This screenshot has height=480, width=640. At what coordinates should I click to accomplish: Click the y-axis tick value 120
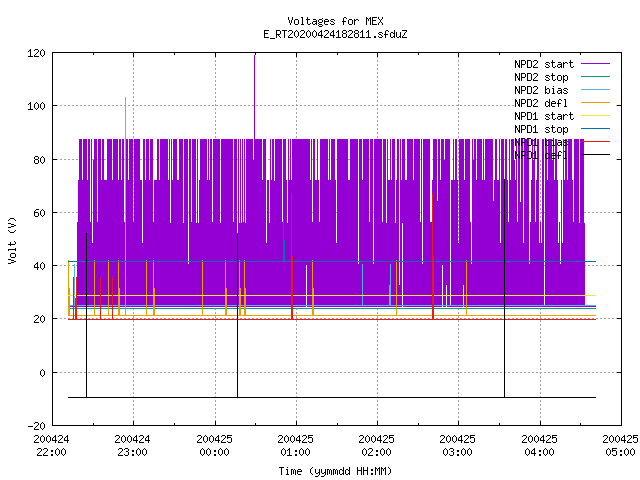click(x=36, y=53)
